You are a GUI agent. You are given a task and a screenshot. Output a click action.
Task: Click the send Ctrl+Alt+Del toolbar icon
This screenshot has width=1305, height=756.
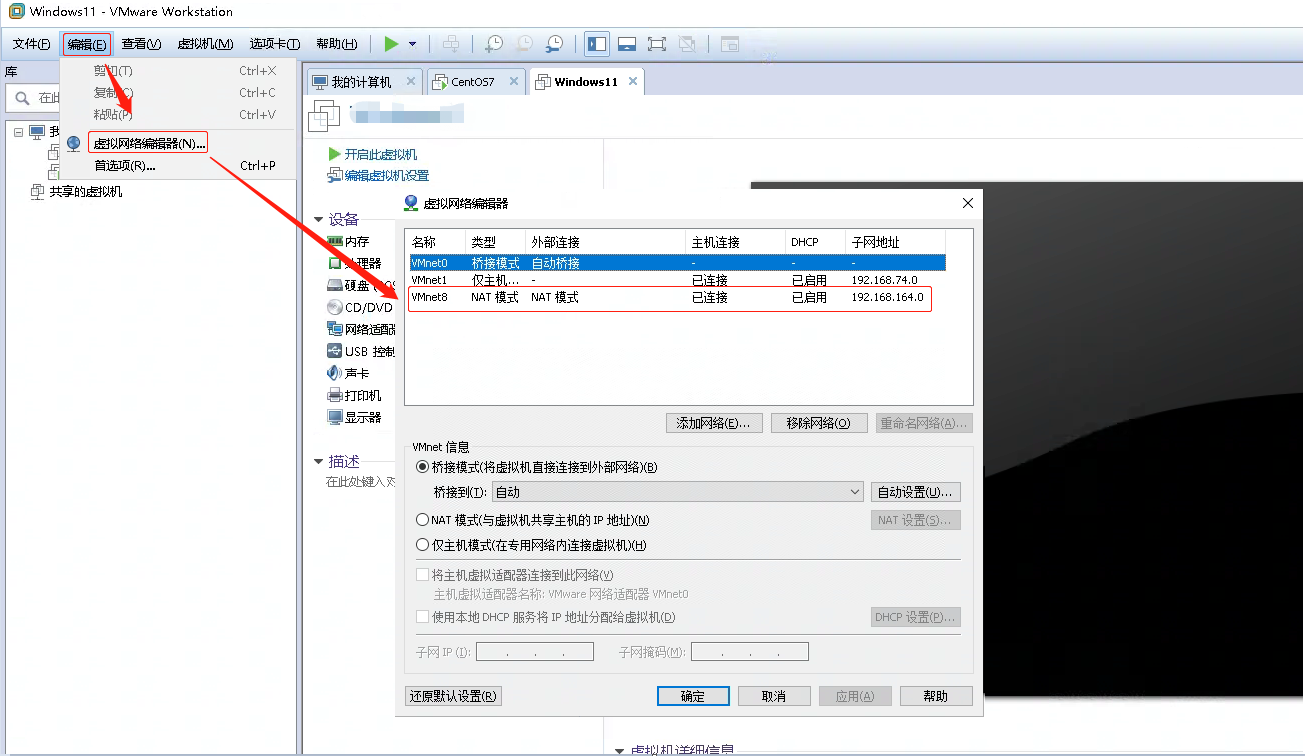pos(451,44)
